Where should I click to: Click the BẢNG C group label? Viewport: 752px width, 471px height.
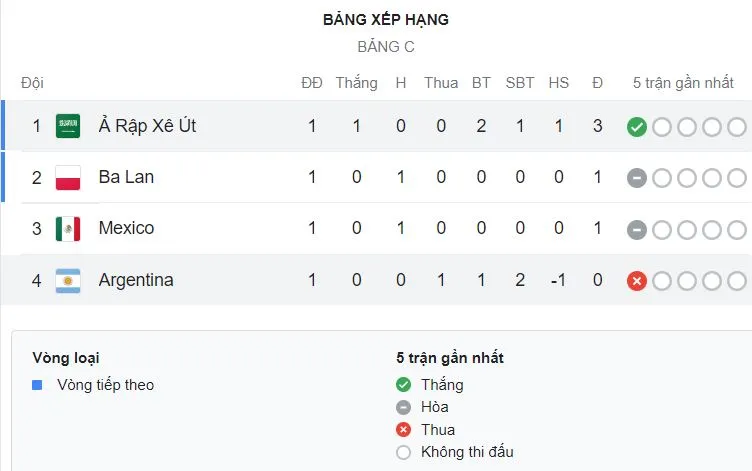(x=386, y=47)
